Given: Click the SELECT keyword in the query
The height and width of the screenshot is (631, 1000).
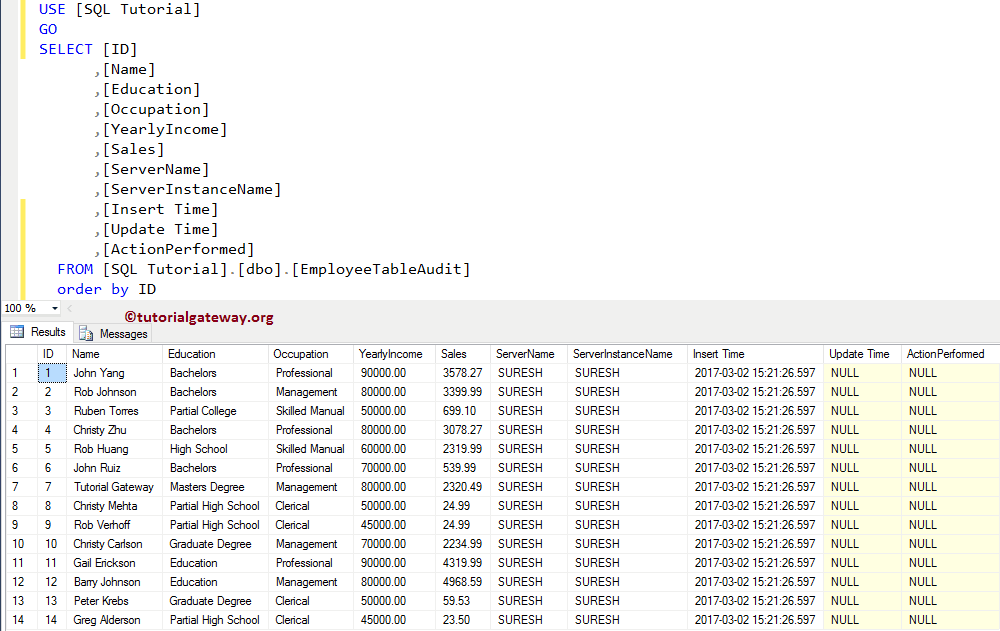Looking at the screenshot, I should coord(65,48).
